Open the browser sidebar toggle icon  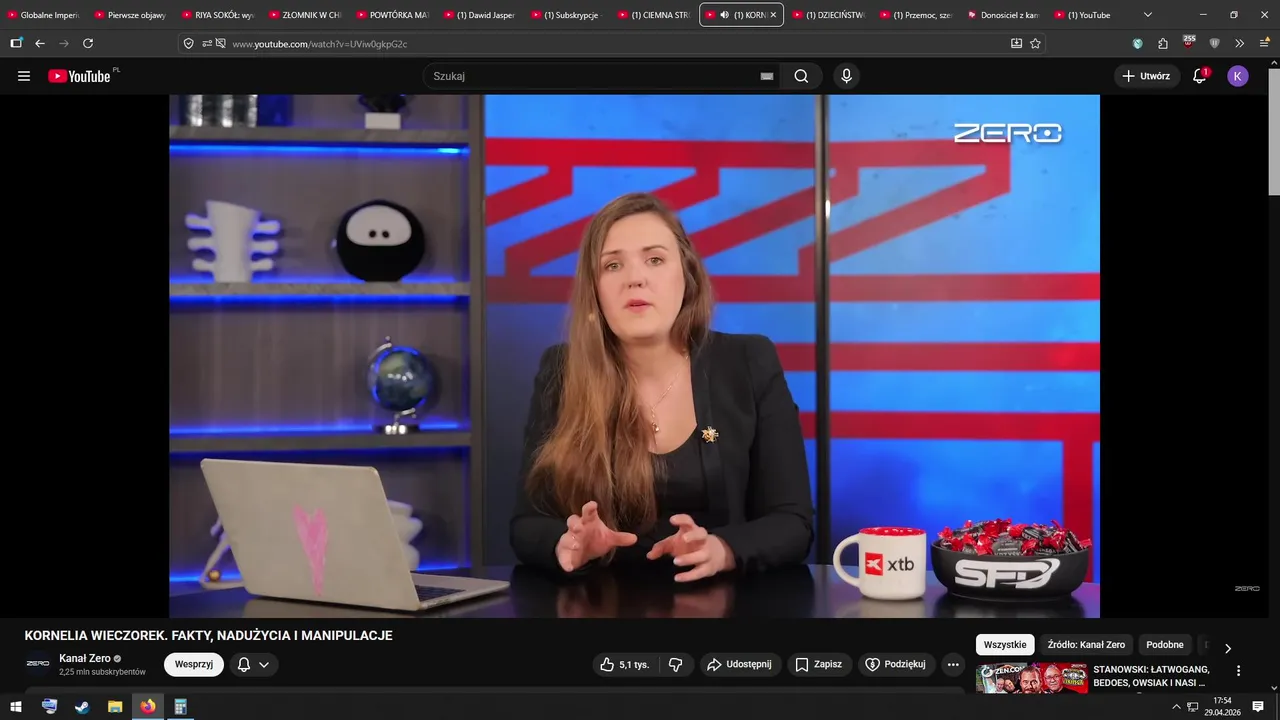coord(16,43)
